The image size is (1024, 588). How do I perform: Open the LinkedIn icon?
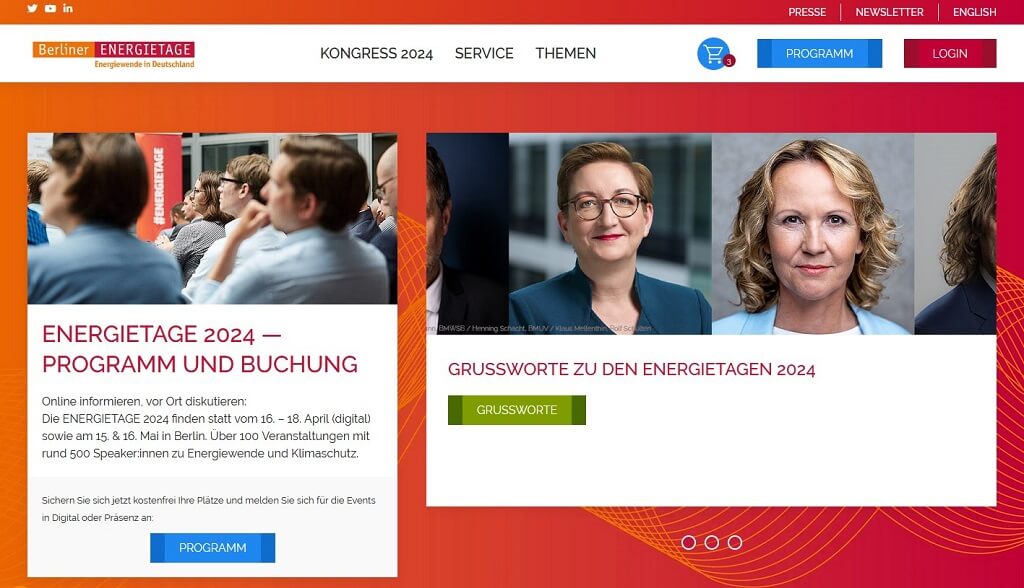tap(68, 8)
